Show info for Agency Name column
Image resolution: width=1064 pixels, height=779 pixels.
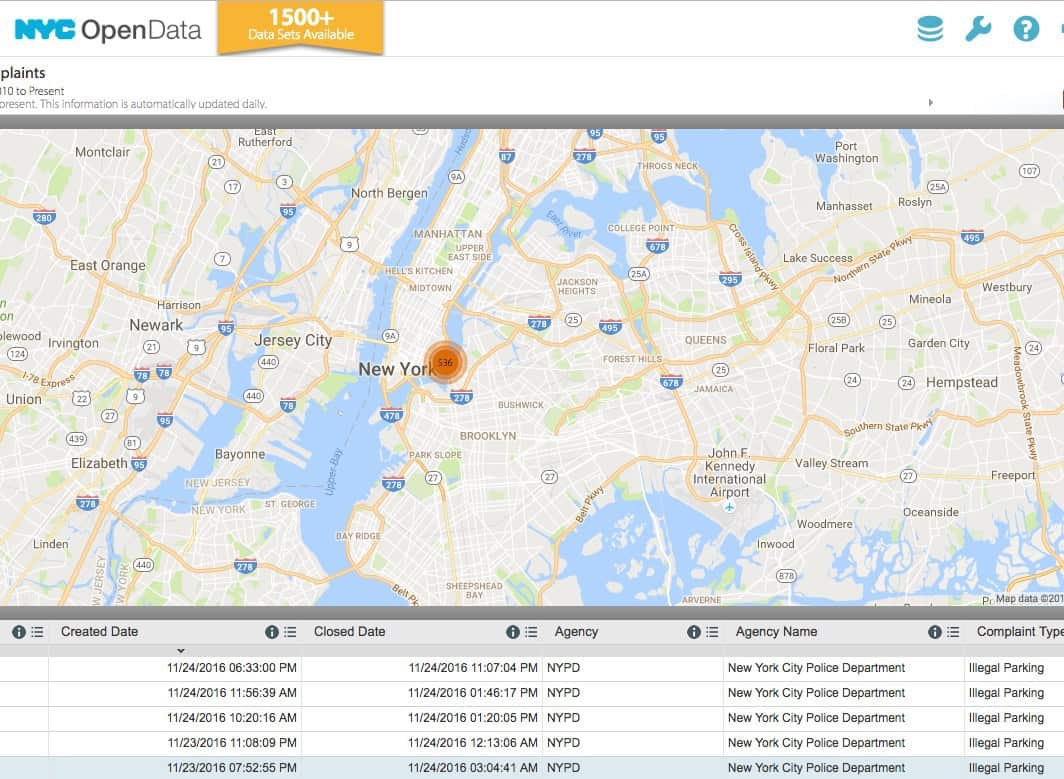(934, 632)
